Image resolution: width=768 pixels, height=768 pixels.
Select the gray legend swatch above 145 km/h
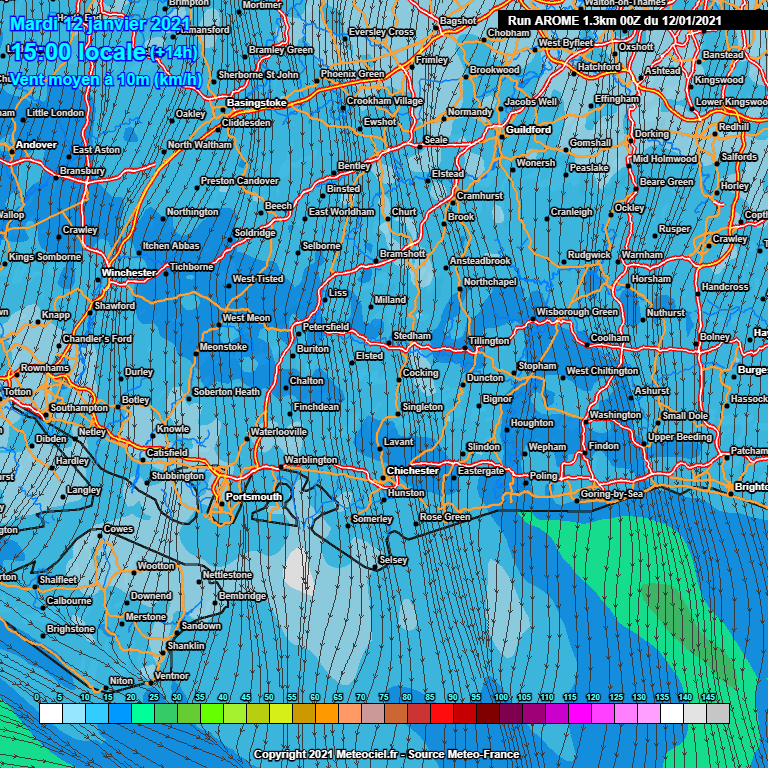click(x=718, y=713)
